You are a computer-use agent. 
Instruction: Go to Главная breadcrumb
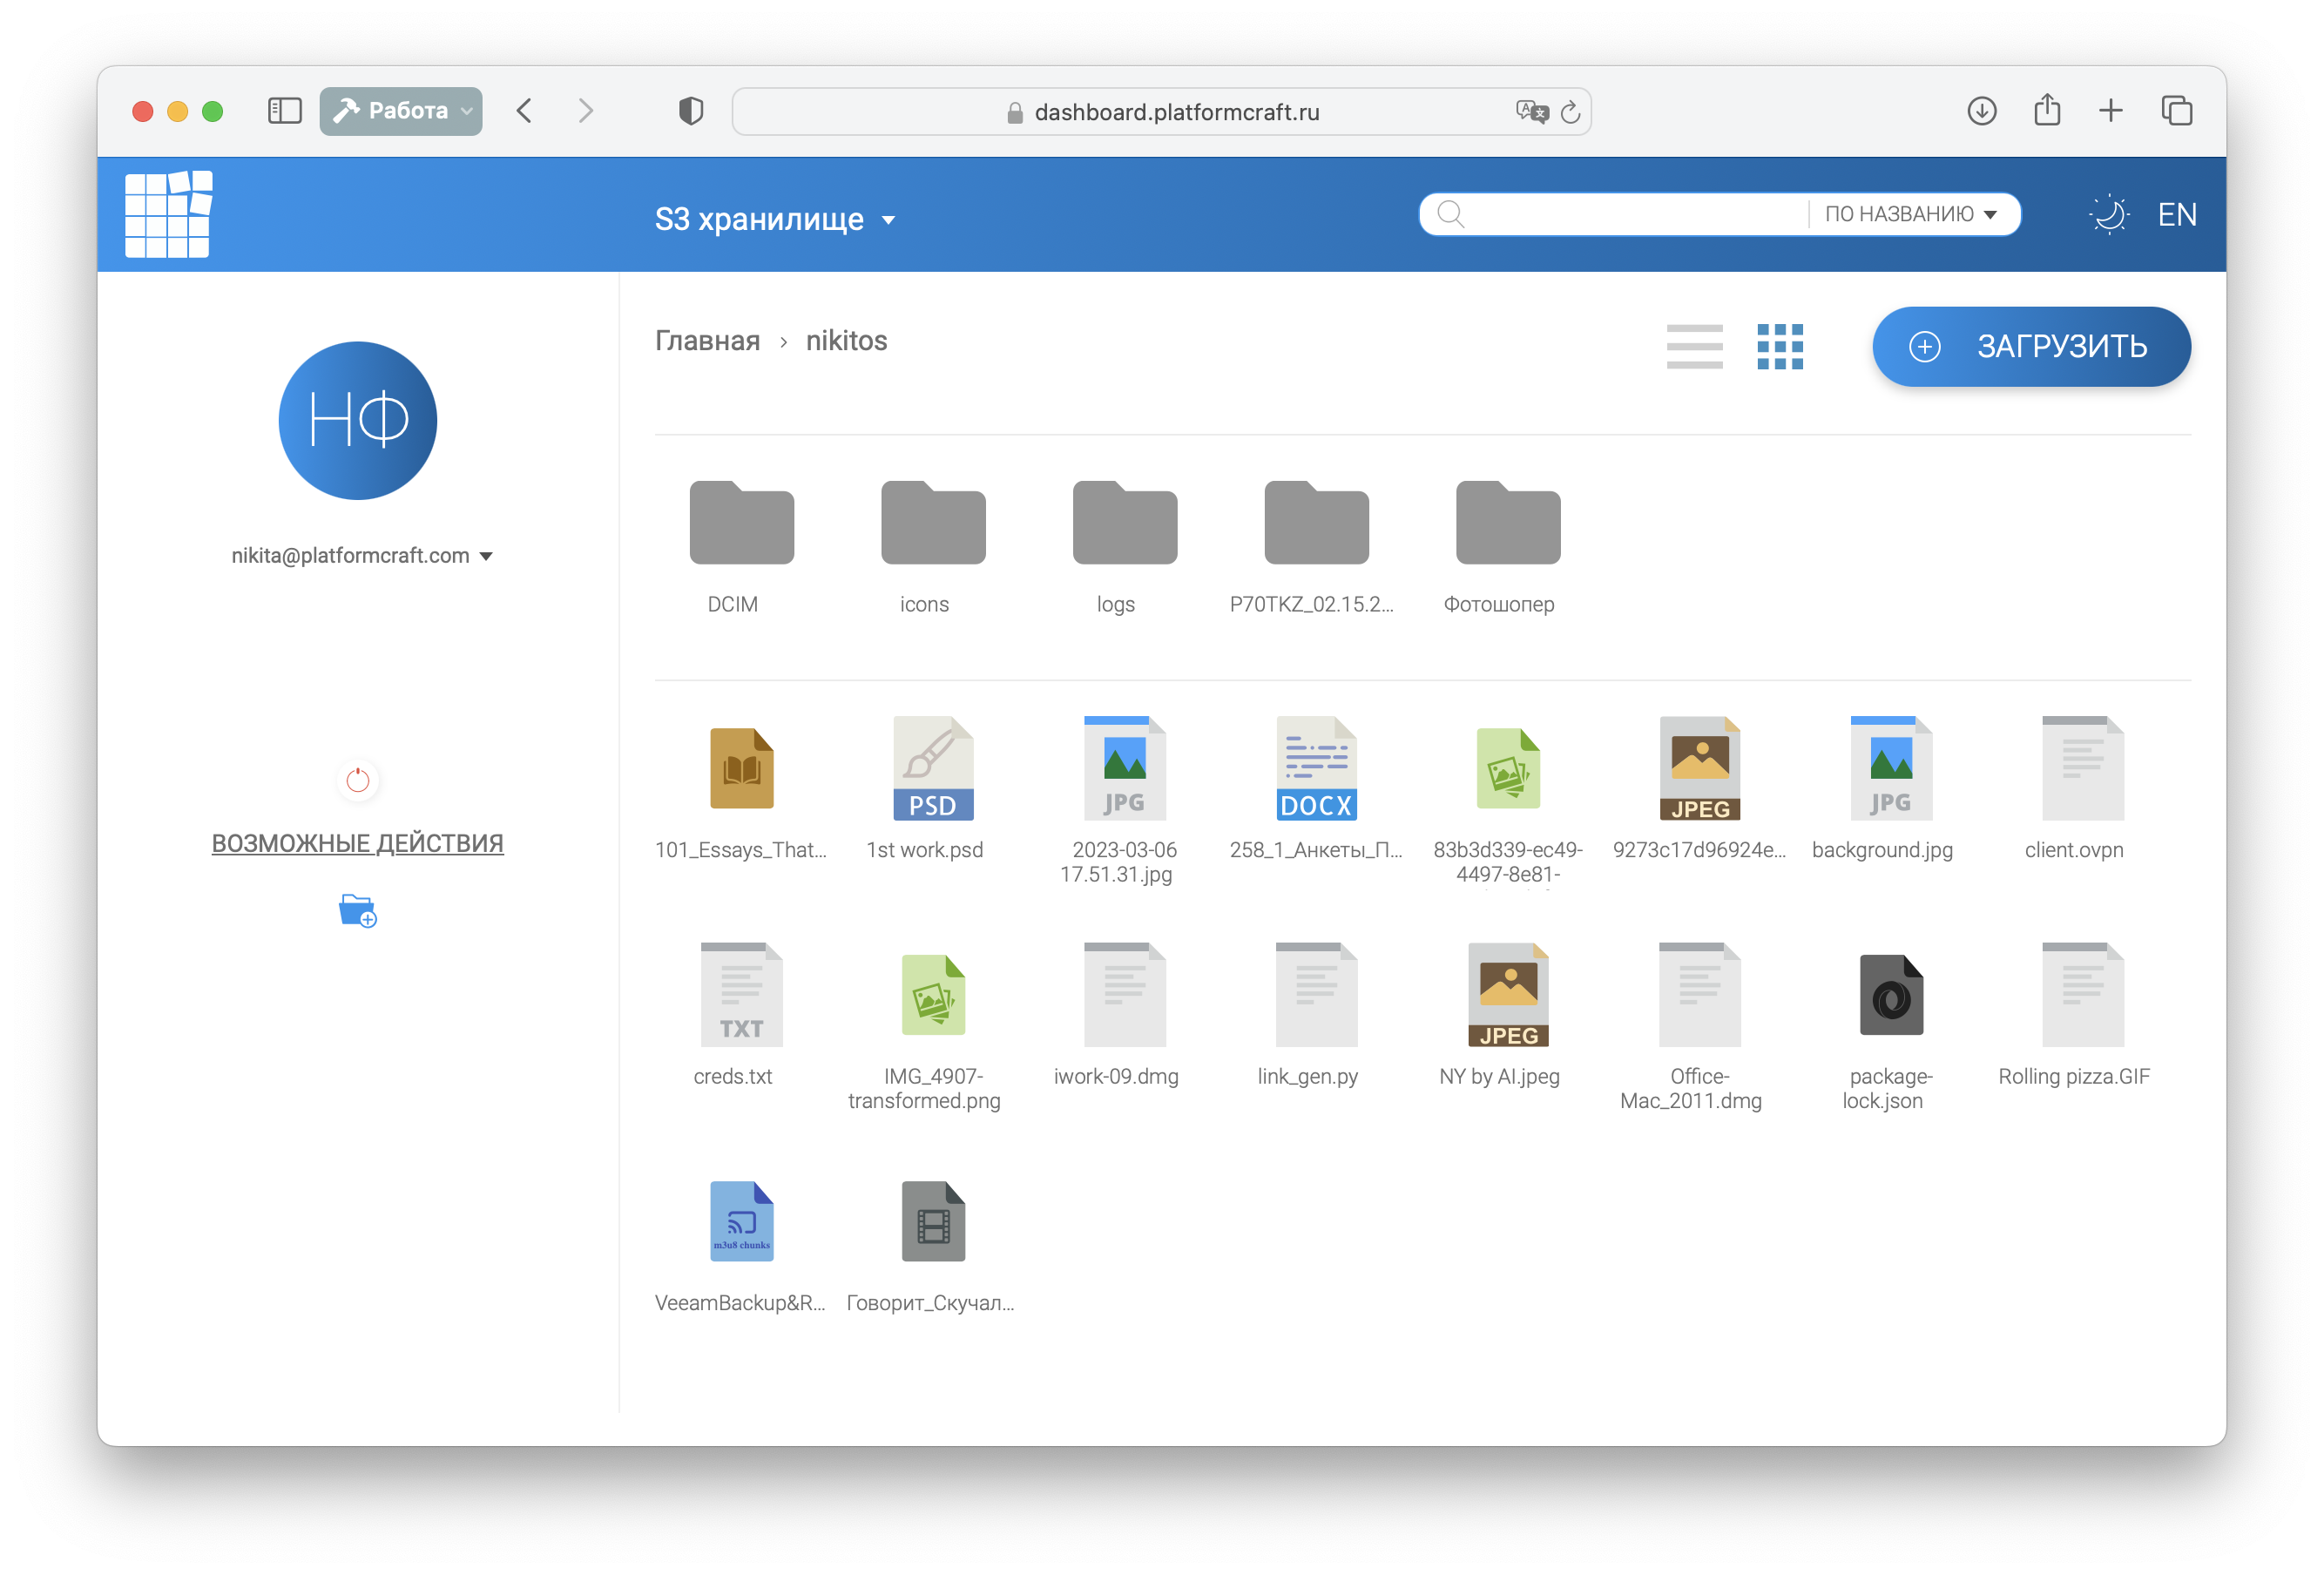[x=707, y=341]
